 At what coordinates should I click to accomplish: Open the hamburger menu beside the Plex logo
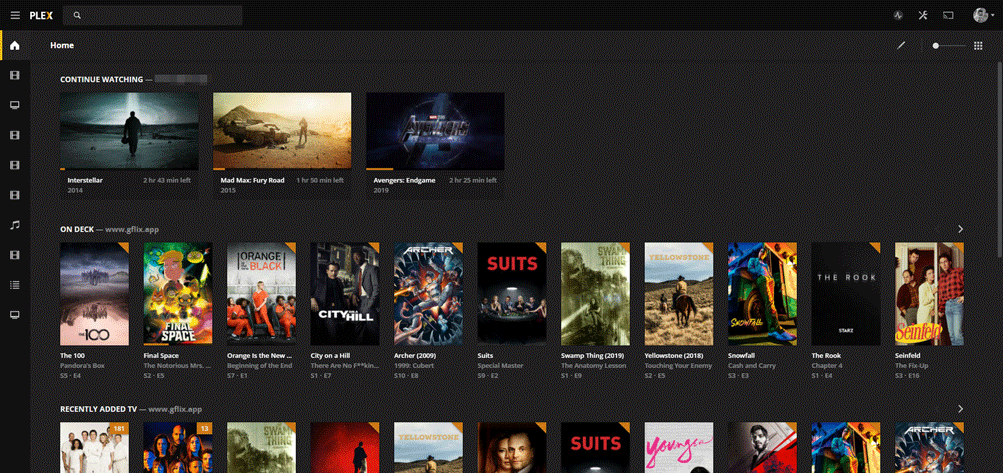pyautogui.click(x=15, y=16)
